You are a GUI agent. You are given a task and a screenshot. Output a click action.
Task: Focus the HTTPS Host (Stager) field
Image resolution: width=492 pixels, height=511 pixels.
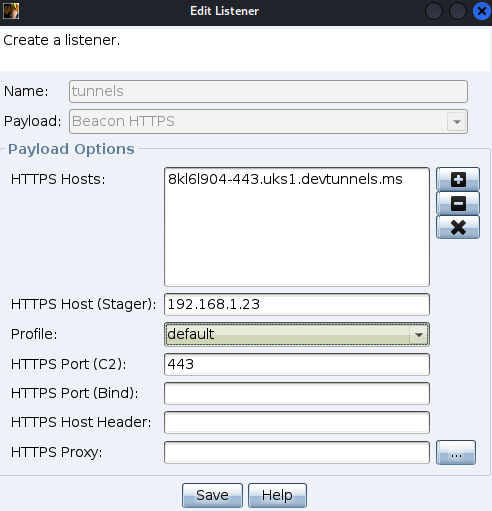pyautogui.click(x=297, y=304)
